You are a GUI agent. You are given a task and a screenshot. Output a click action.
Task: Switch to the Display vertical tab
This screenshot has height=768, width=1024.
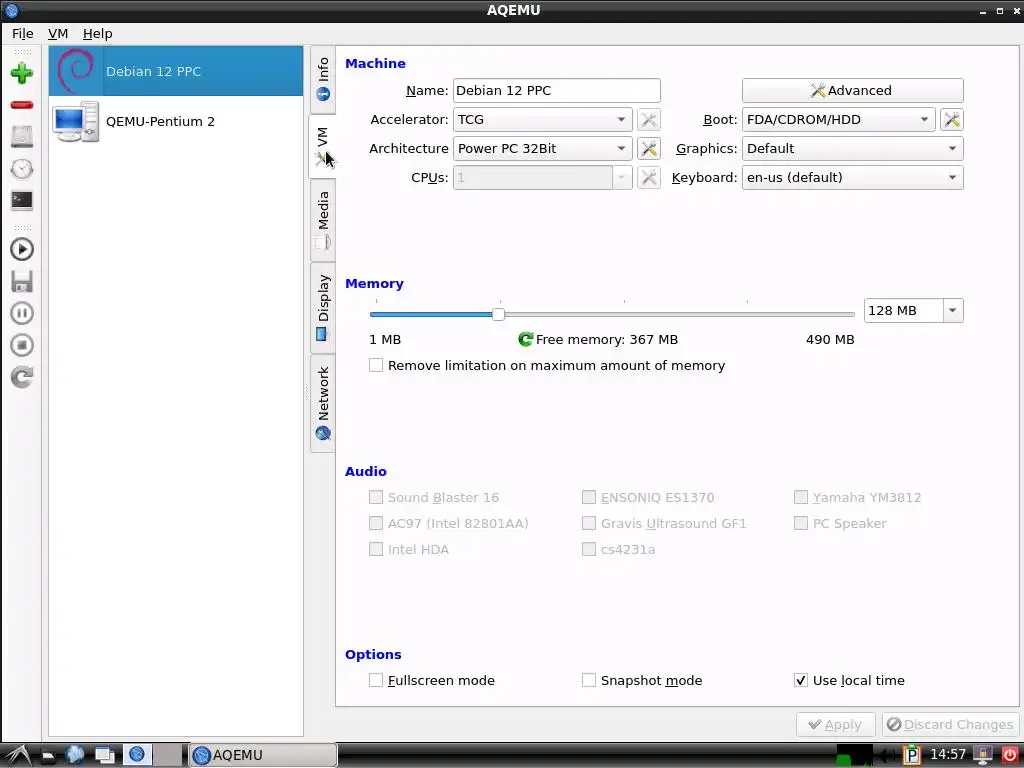(323, 307)
